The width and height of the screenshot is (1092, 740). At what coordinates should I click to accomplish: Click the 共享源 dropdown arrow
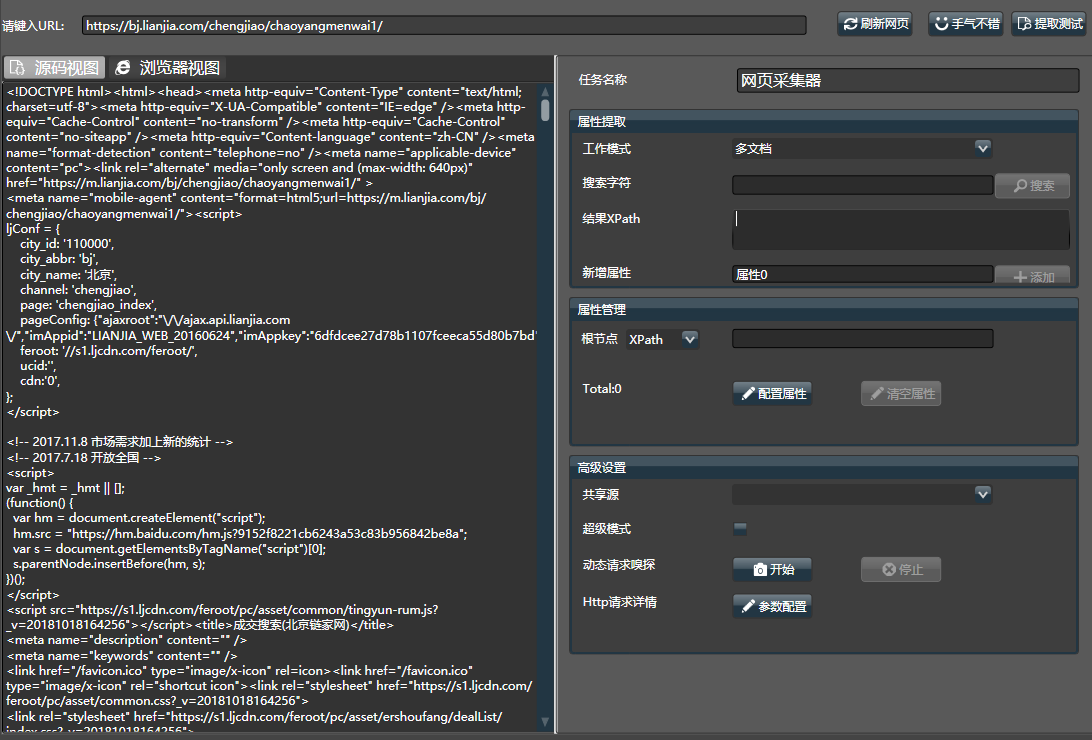[983, 494]
